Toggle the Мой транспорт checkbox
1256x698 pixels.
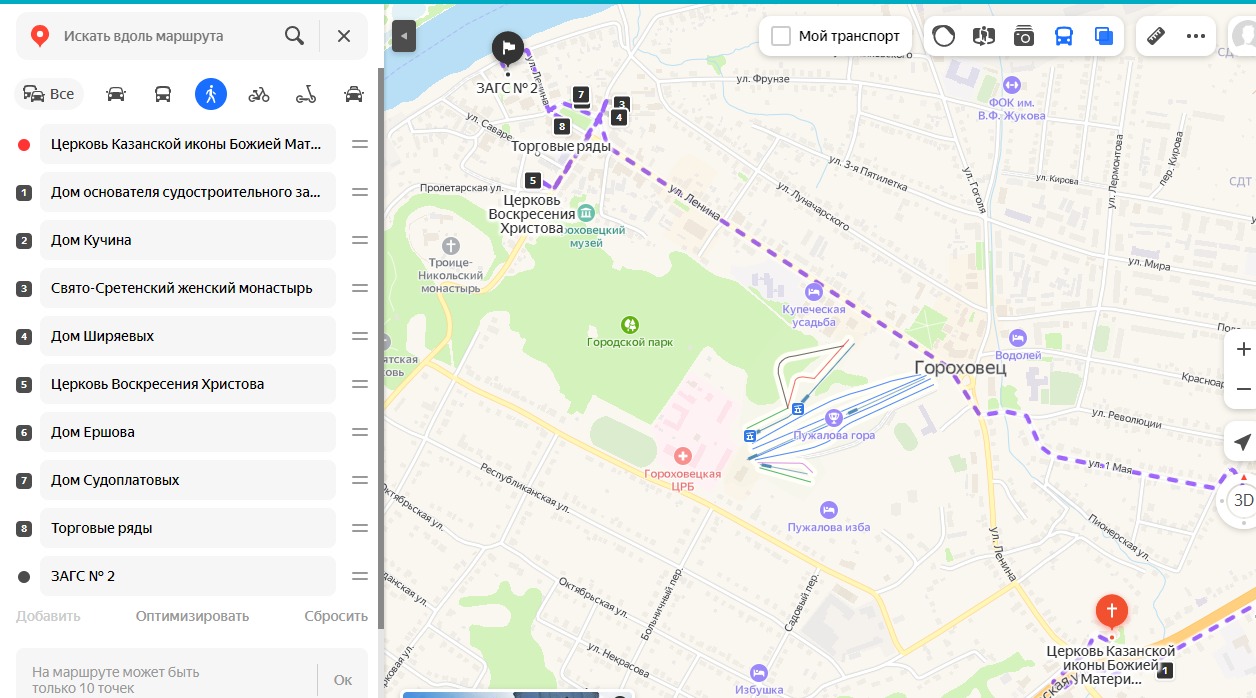(x=781, y=36)
